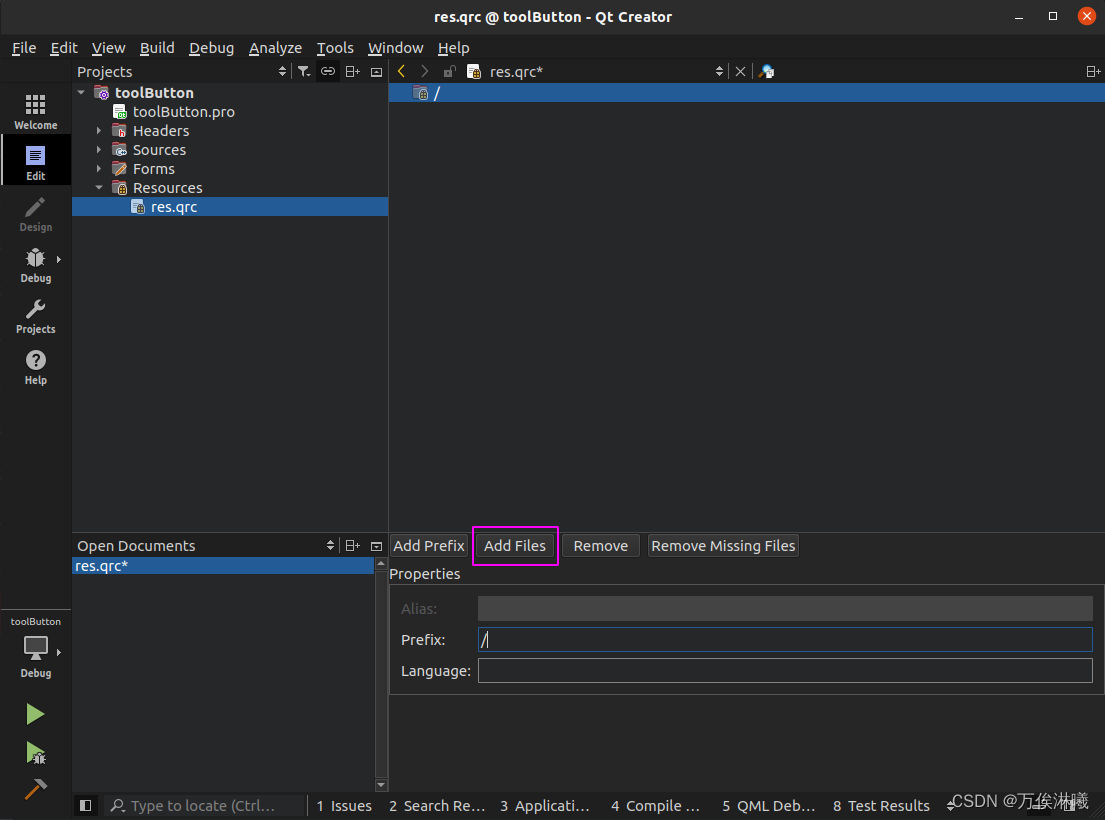Toggle synchronize with editor link icon
Viewport: 1105px width, 820px height.
(328, 71)
